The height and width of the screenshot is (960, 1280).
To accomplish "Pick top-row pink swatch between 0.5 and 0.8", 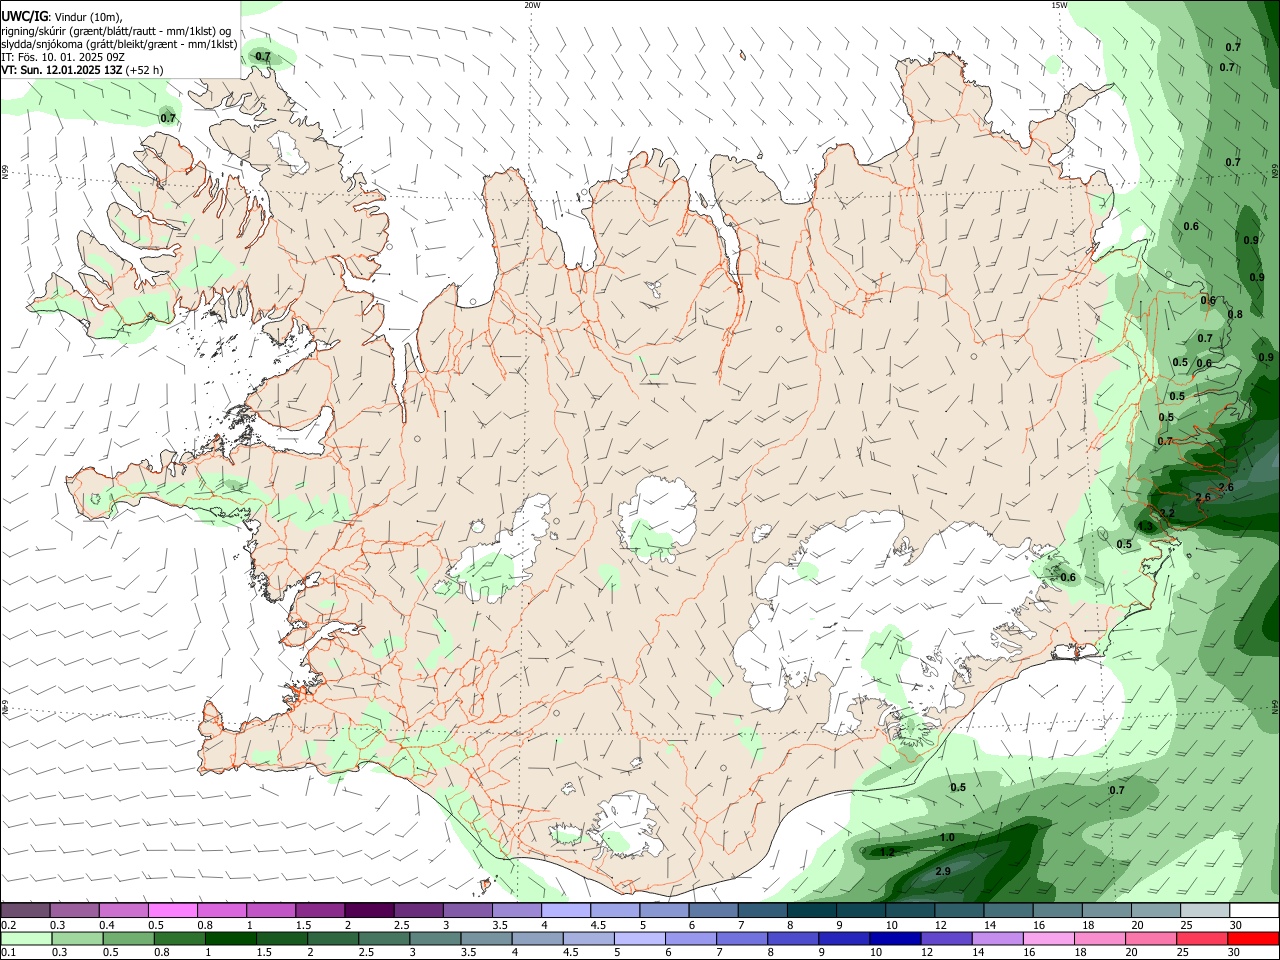I will tap(172, 910).
